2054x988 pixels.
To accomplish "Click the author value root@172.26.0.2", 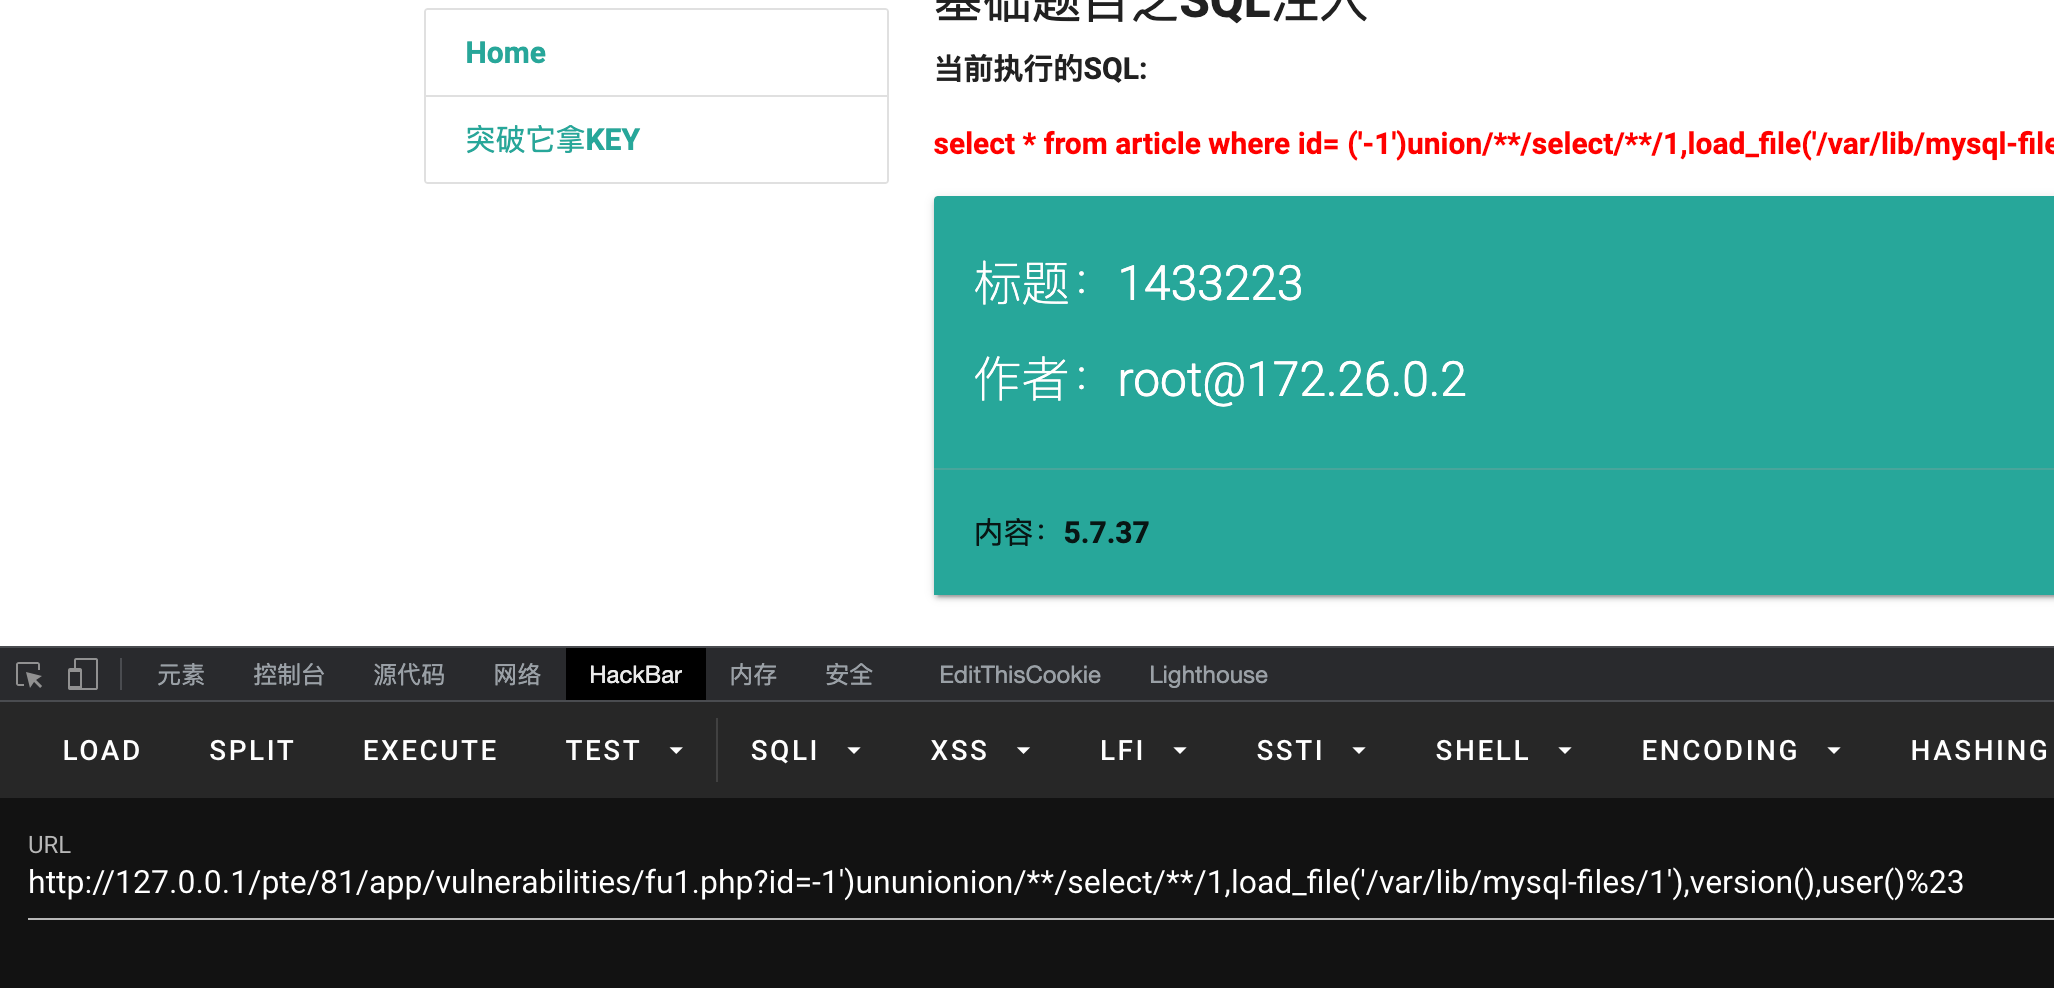I will pos(1292,380).
